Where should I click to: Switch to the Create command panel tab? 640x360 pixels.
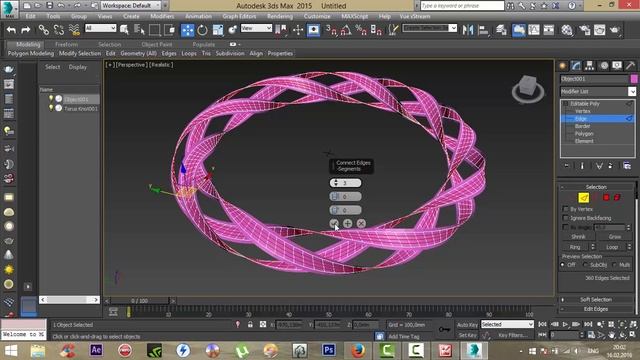[562, 66]
